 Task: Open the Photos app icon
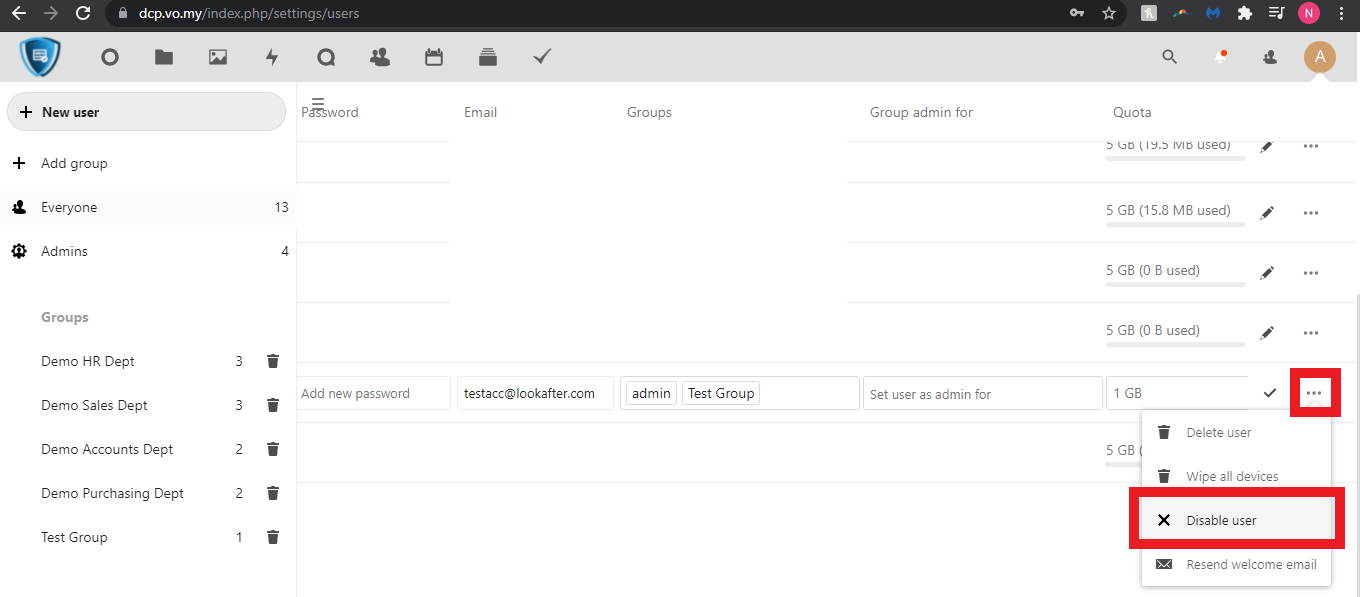[x=218, y=58]
